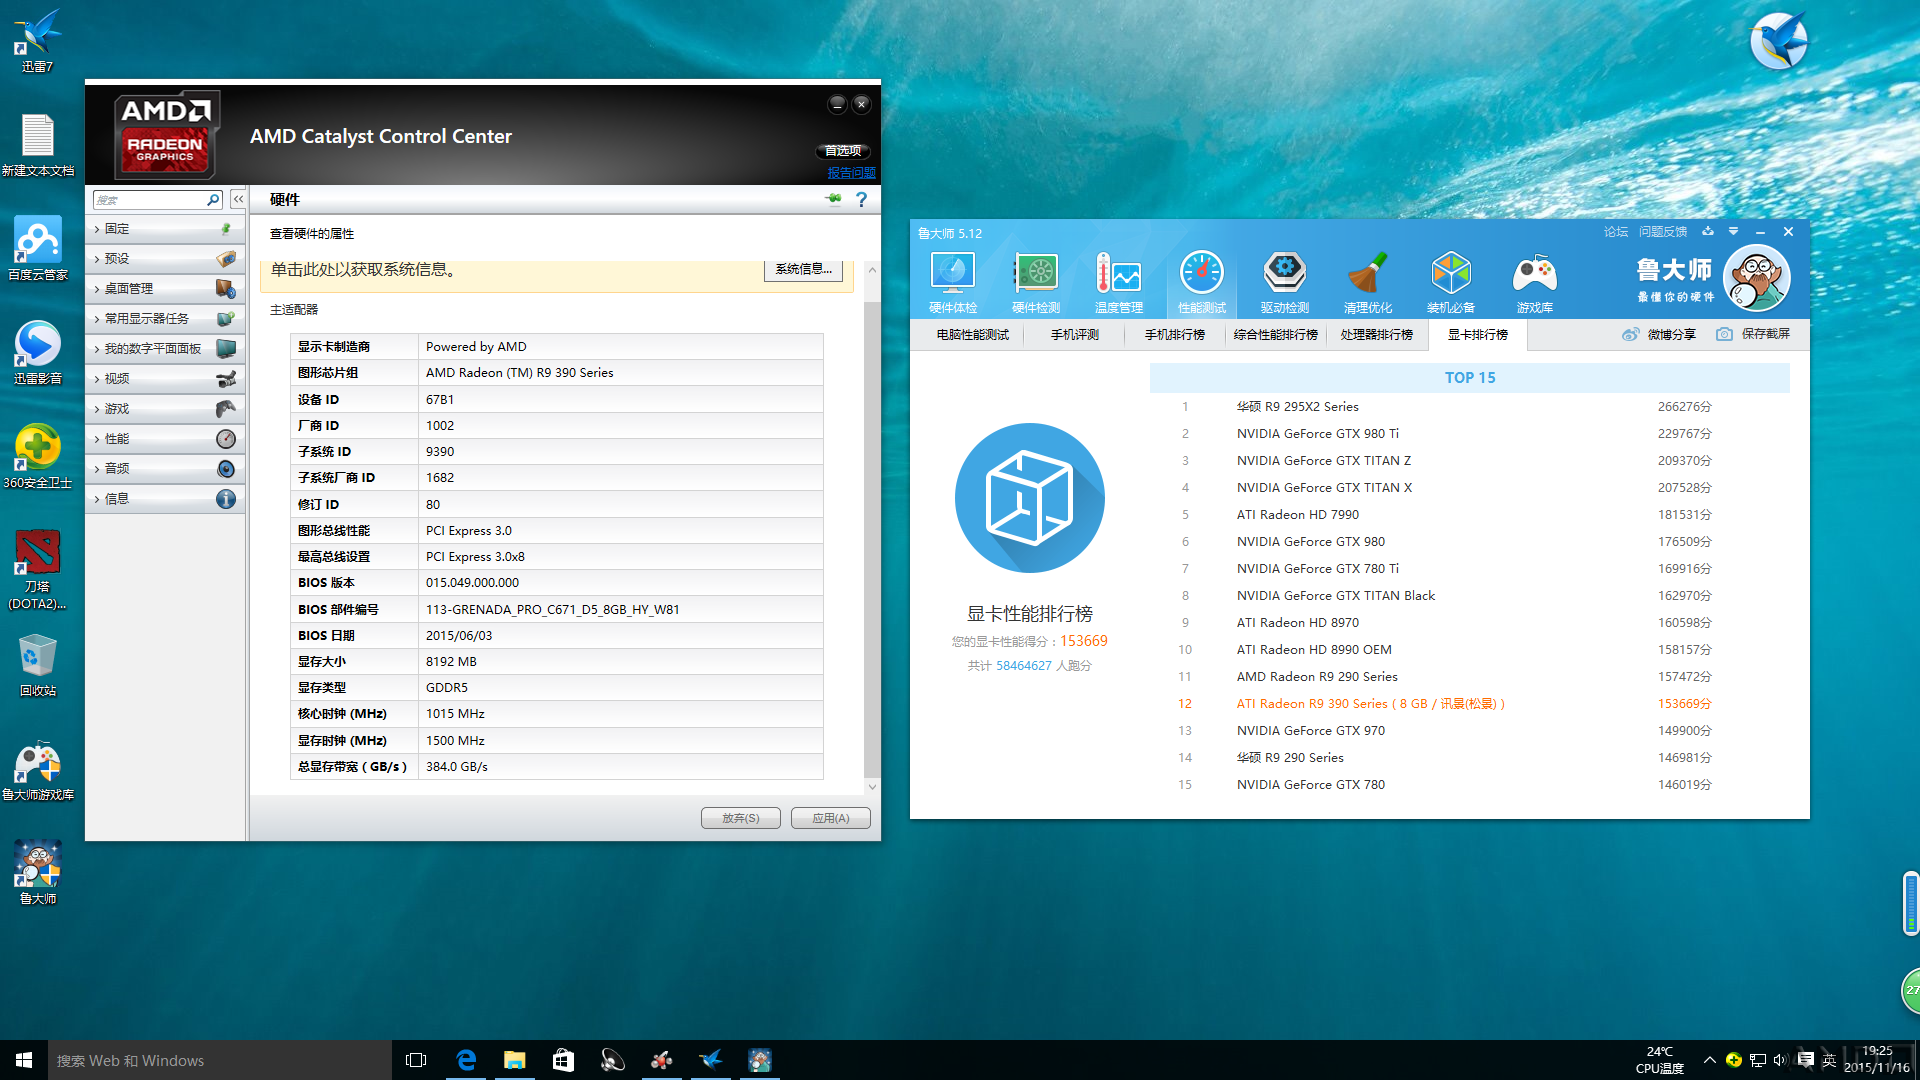The width and height of the screenshot is (1920, 1080).
Task: Expand 我的数字平面面板 category
Action: pos(165,349)
